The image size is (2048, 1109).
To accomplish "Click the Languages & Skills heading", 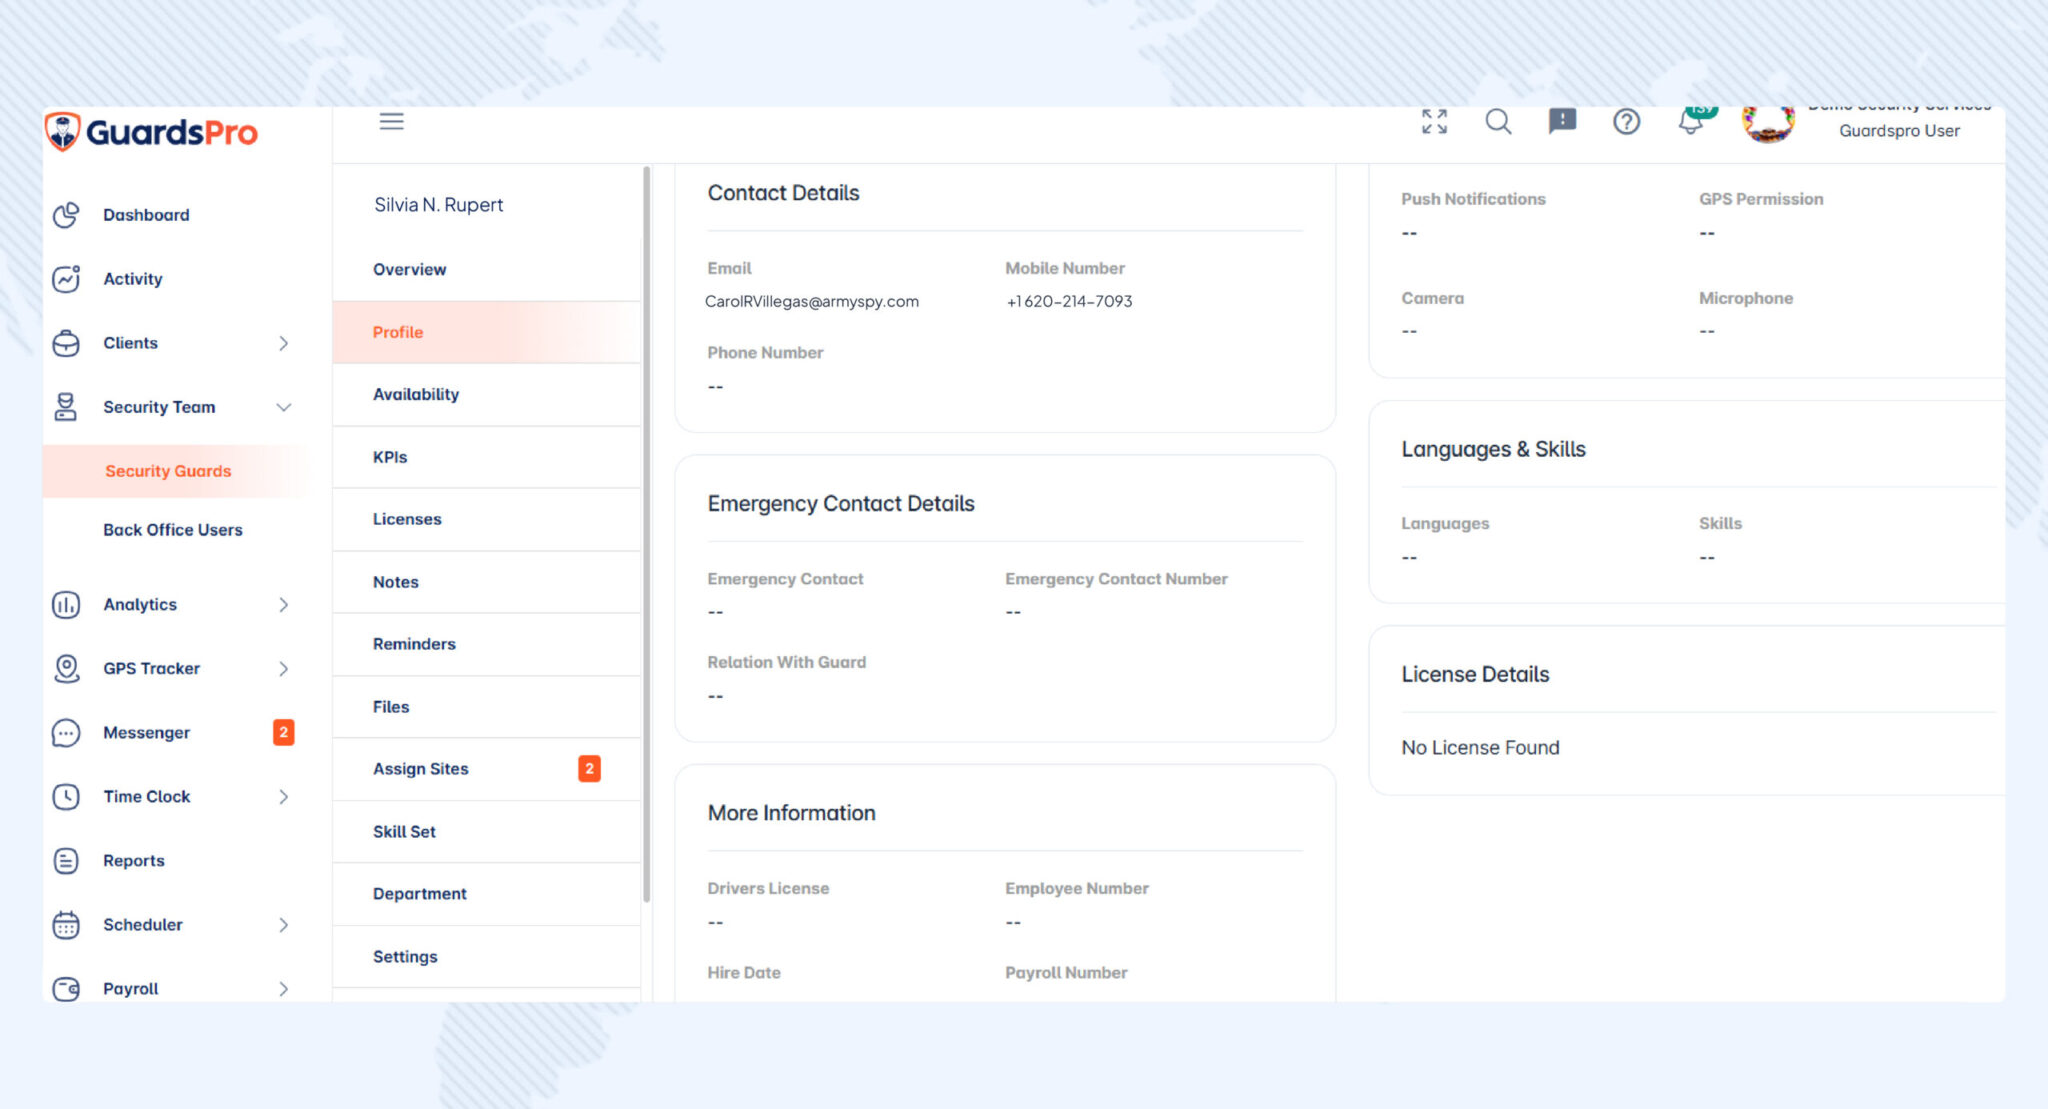I will [x=1493, y=450].
